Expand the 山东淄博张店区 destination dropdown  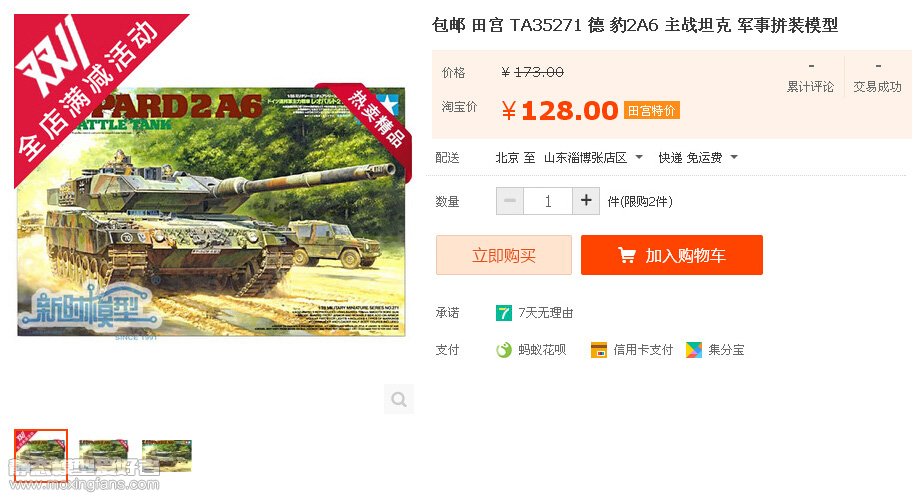[x=593, y=158]
